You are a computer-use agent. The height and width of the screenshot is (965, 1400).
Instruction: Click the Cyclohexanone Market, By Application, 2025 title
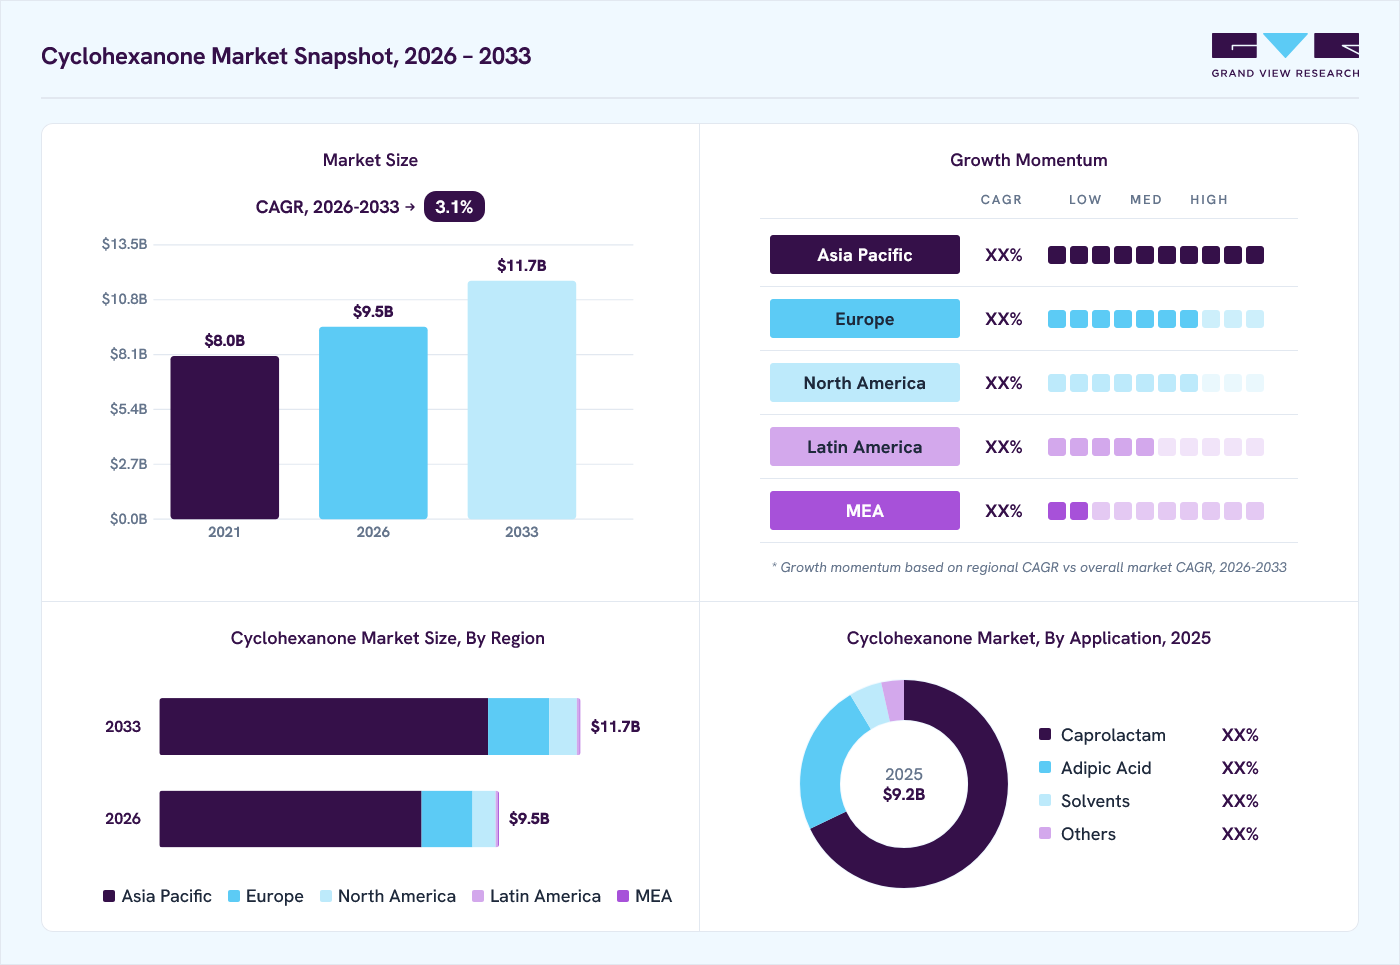pyautogui.click(x=1029, y=638)
